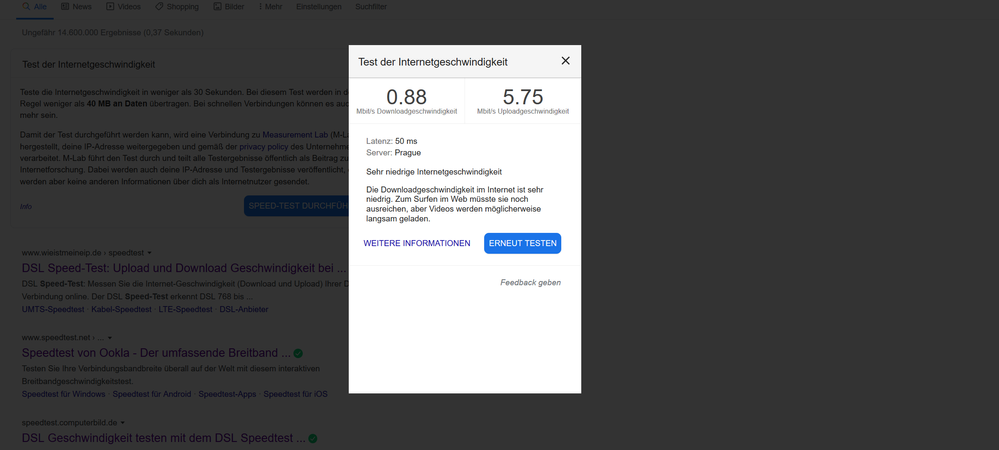Click the Shopping tag icon
This screenshot has height=450, width=999.
(159, 6)
